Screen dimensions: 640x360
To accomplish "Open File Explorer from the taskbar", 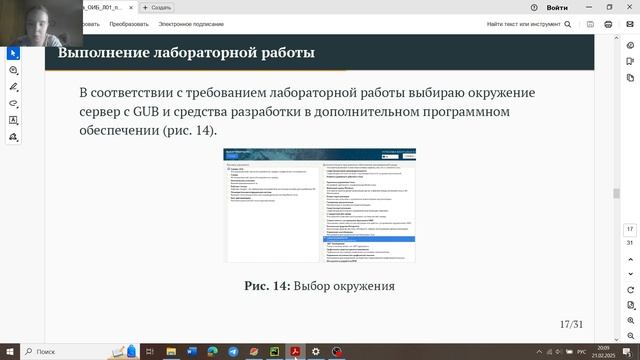I will (171, 351).
